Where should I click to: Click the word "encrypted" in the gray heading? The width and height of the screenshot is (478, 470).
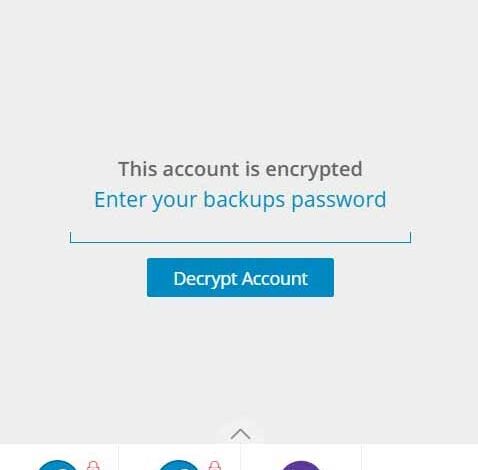[314, 169]
